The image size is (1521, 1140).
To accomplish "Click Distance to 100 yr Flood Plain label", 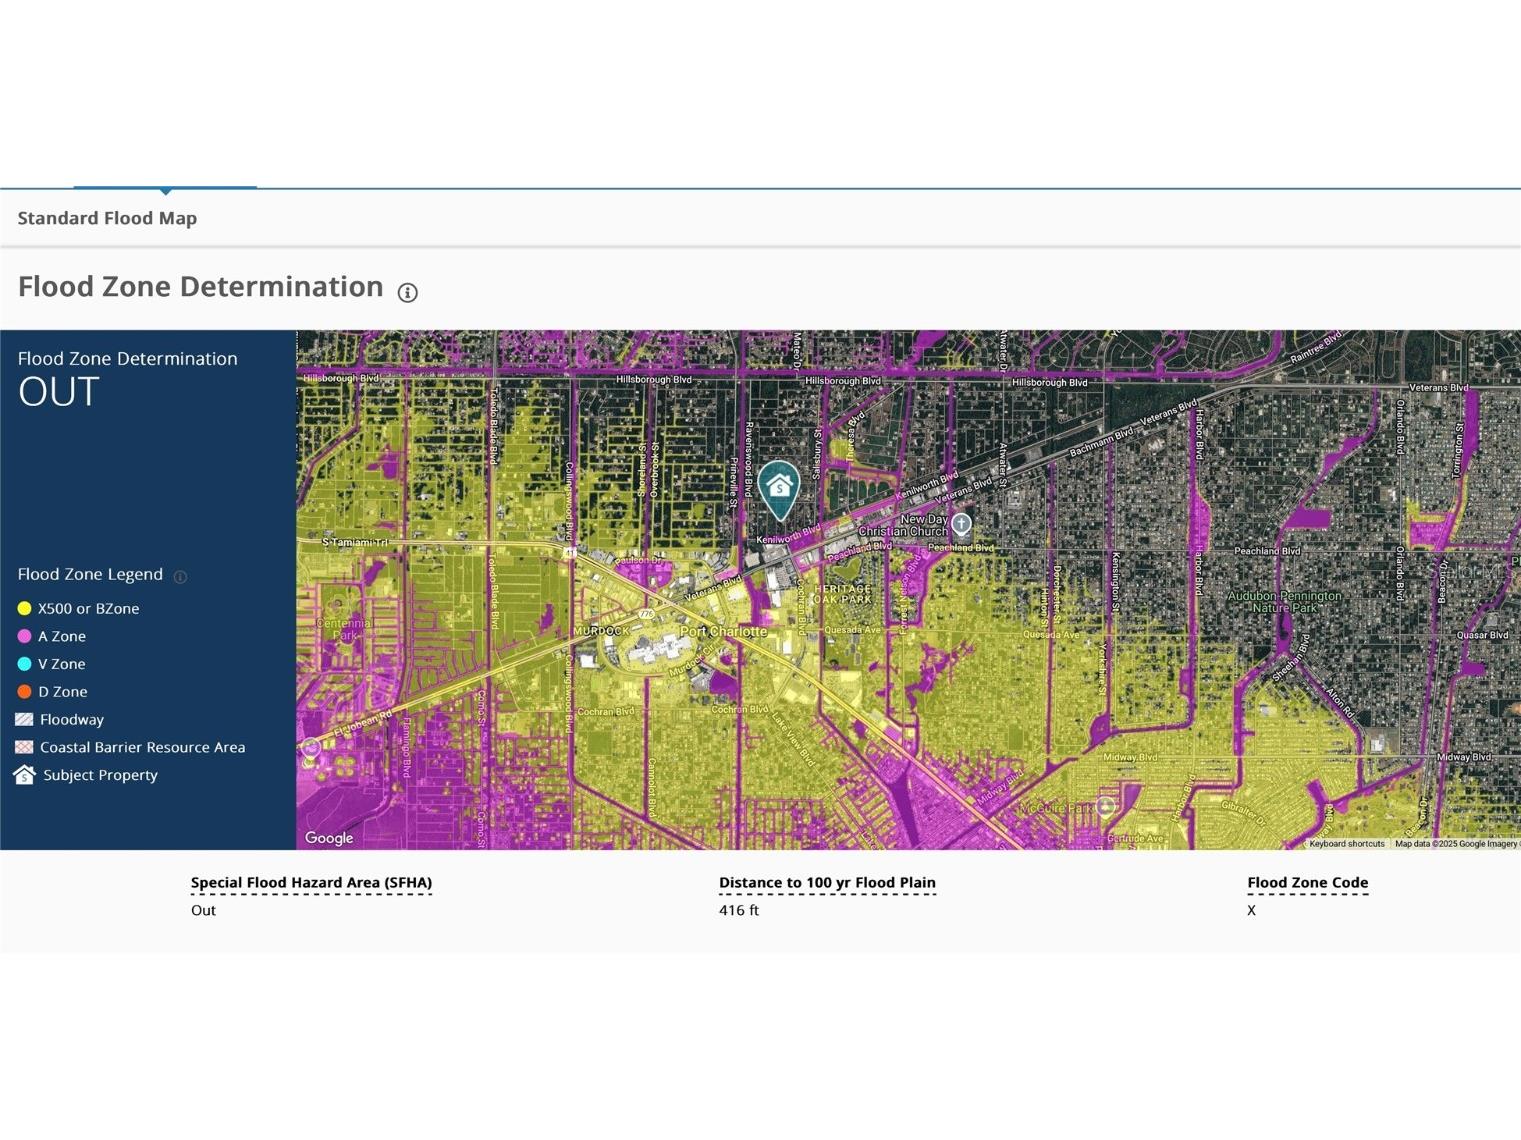I will pos(827,882).
